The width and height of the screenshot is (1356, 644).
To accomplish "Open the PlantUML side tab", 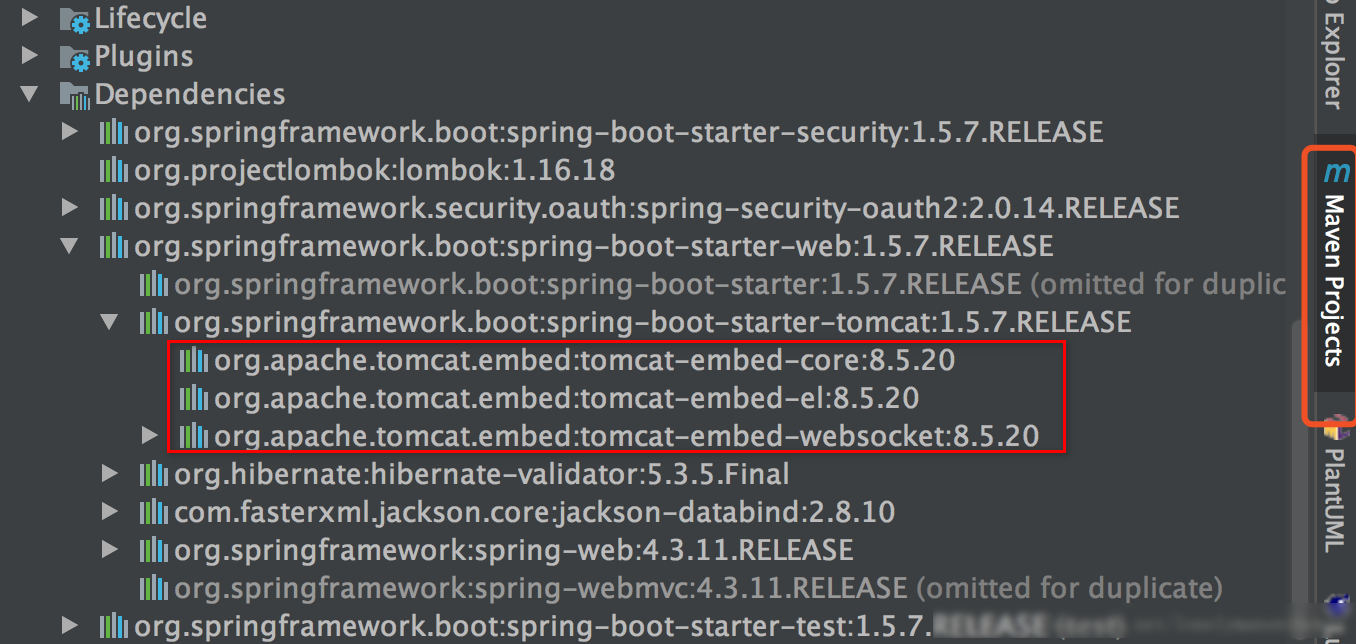I will (1334, 500).
